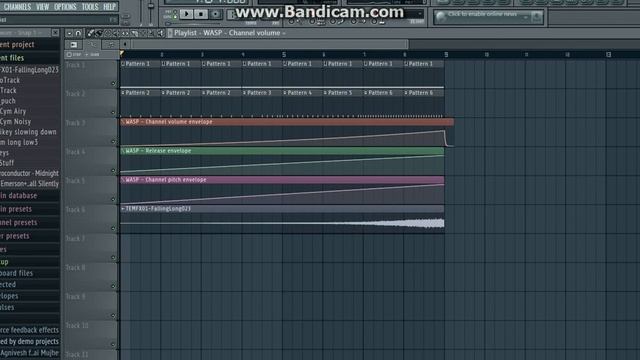Open the VIEW menu
Image resolution: width=640 pixels, height=360 pixels.
pyautogui.click(x=42, y=7)
